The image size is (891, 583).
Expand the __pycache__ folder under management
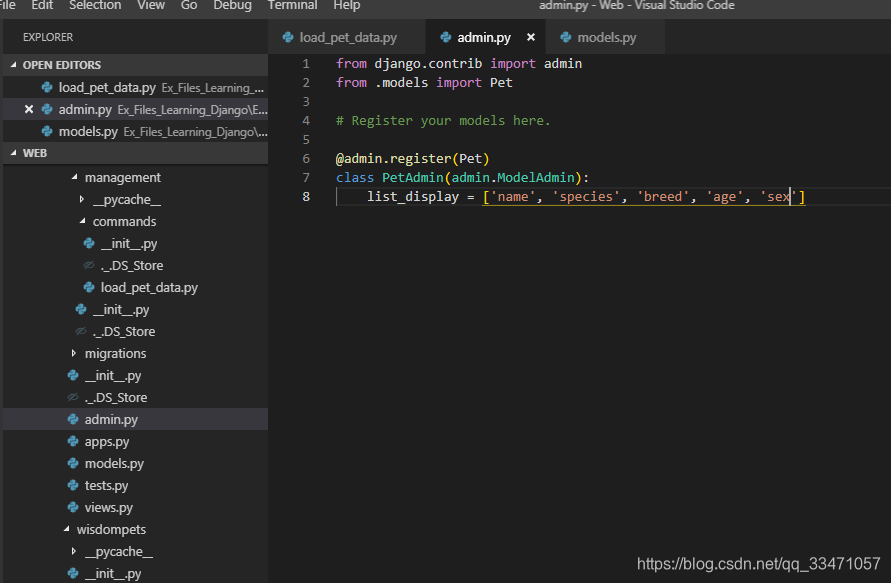pos(82,199)
